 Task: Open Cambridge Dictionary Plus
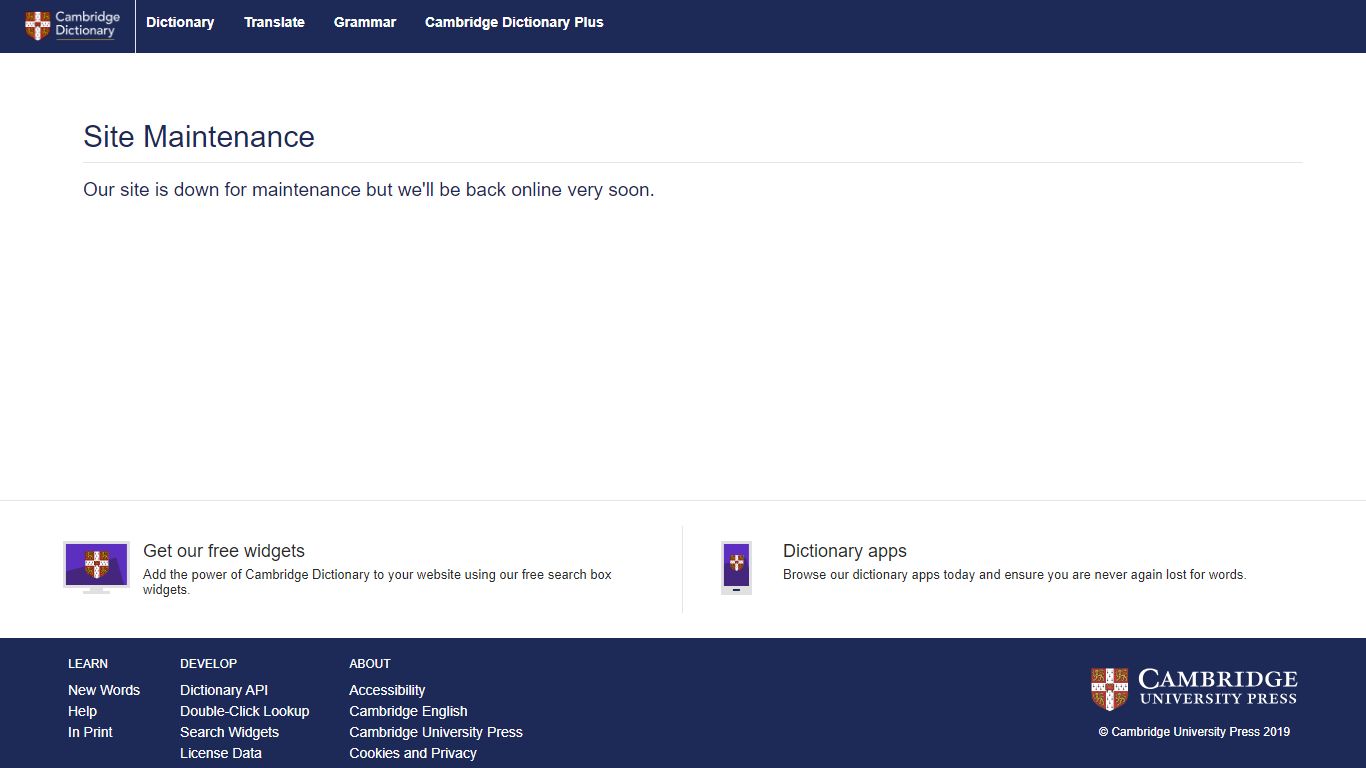coord(514,22)
